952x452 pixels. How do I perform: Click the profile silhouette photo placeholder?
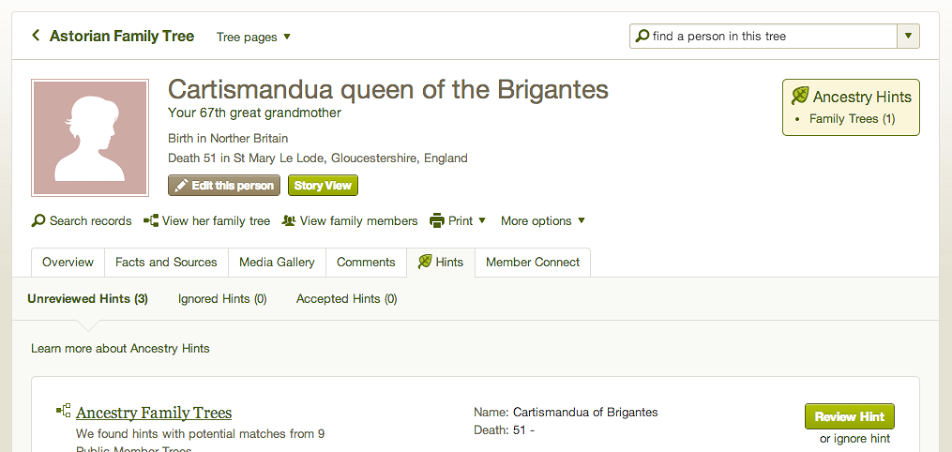click(90, 138)
